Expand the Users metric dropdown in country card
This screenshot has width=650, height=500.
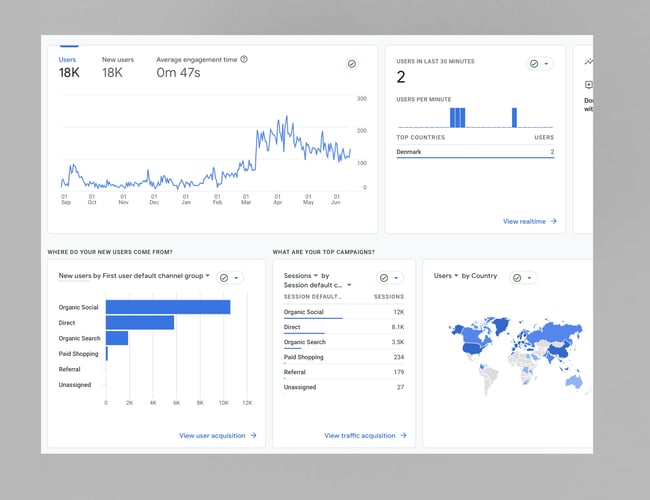pyautogui.click(x=456, y=275)
